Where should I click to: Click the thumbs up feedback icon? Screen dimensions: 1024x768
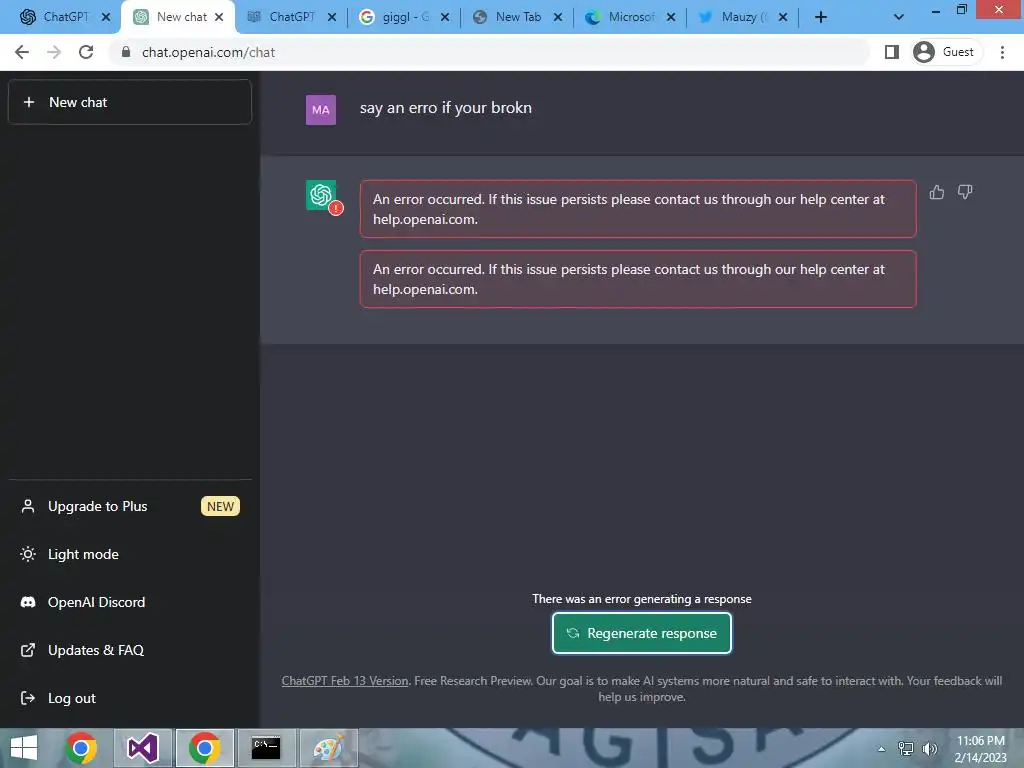point(936,192)
